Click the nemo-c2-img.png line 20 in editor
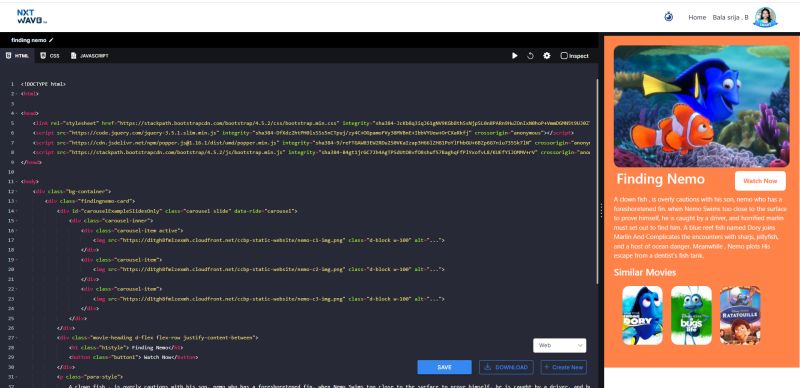Screen dimensions: 800x388 pyautogui.click(x=269, y=269)
